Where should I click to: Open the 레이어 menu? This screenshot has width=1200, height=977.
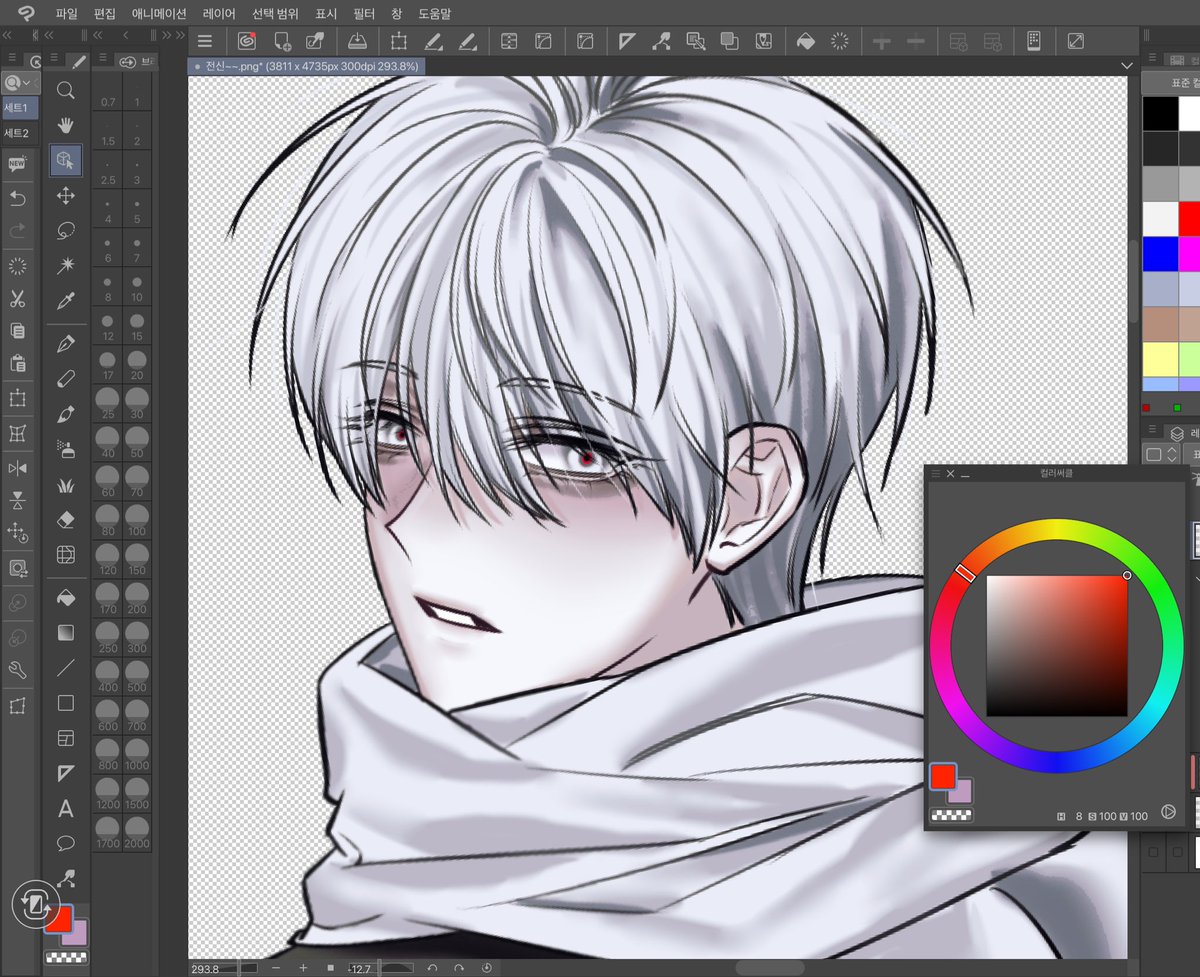coord(219,14)
